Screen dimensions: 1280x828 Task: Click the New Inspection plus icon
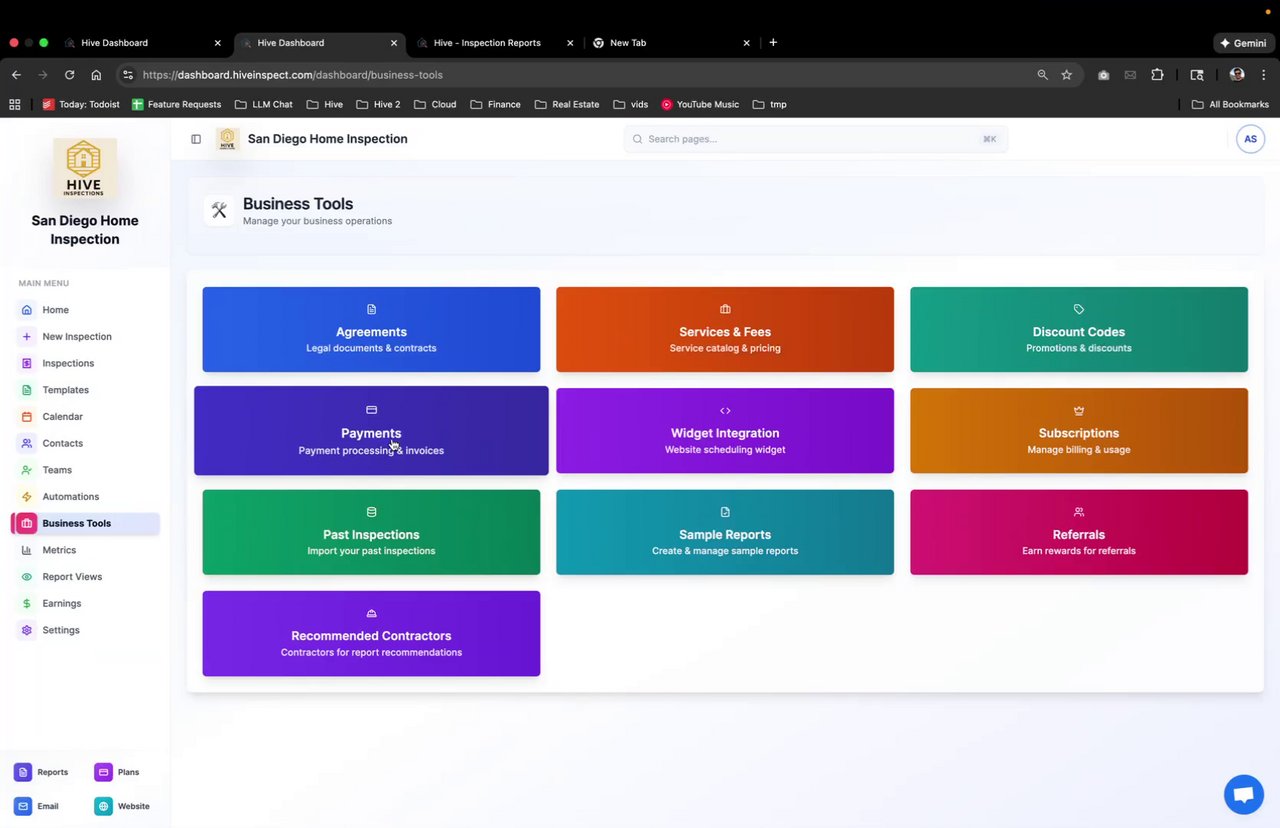[x=27, y=337]
